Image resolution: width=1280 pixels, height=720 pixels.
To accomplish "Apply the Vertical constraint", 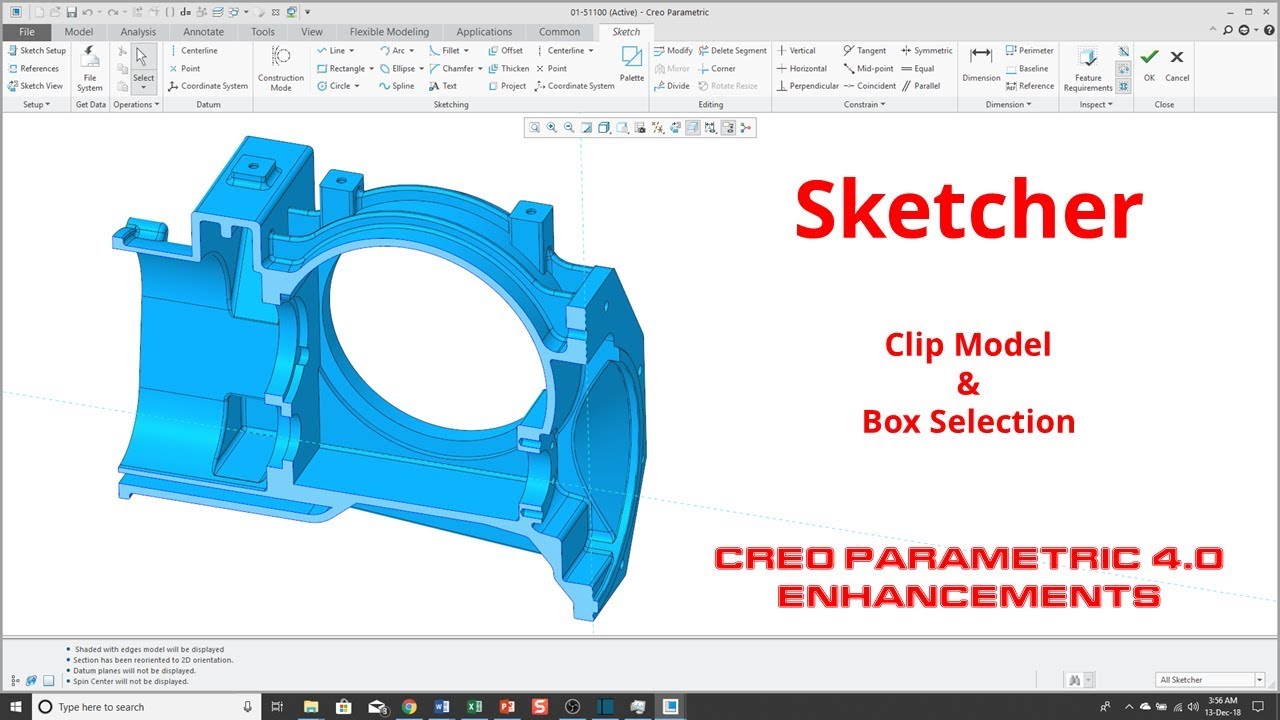I will click(x=796, y=50).
